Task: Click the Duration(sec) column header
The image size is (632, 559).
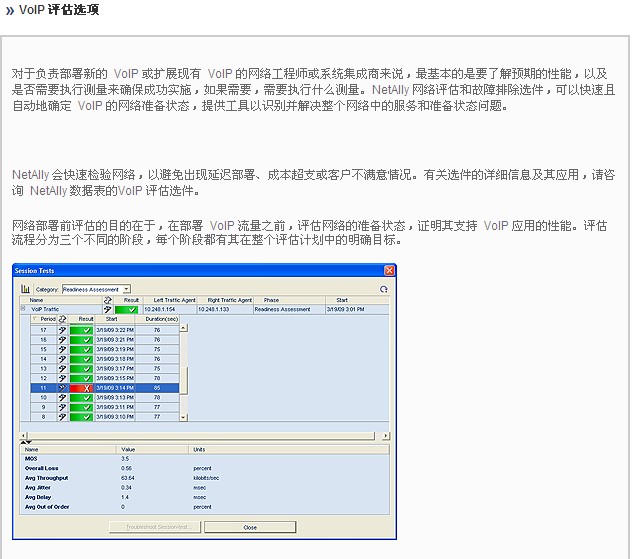Action: click(159, 319)
